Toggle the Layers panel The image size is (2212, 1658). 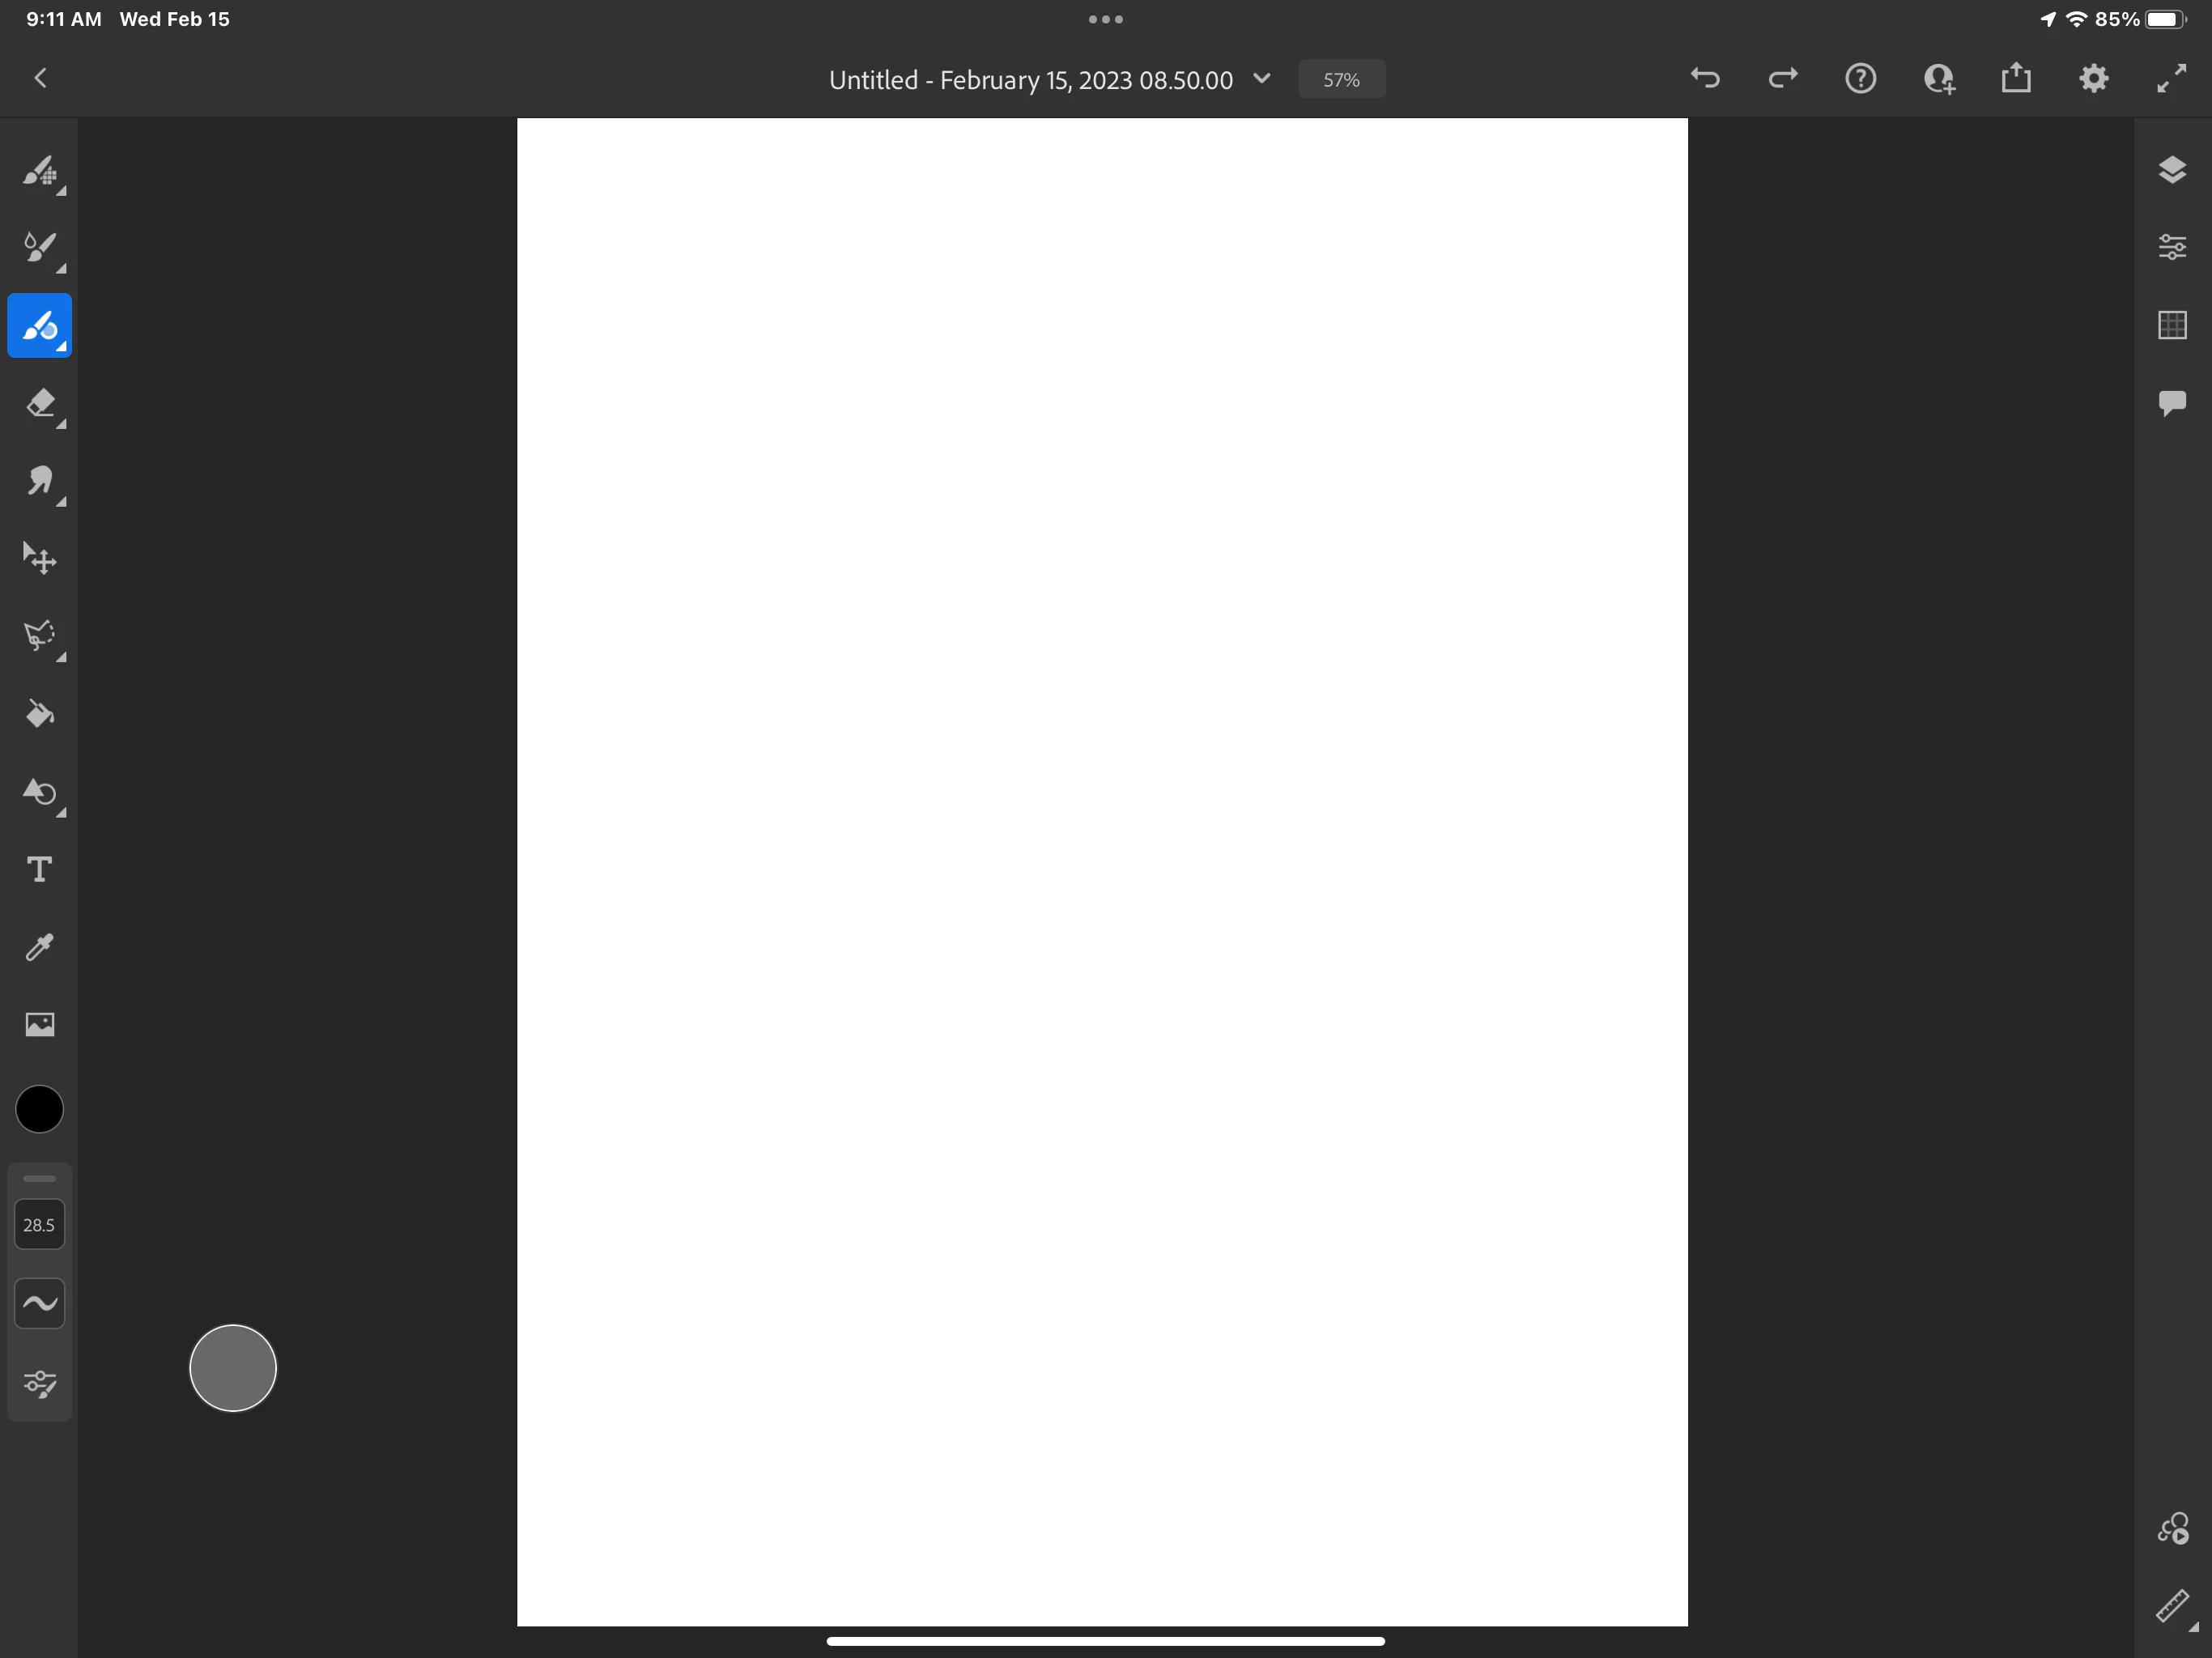pyautogui.click(x=2171, y=170)
